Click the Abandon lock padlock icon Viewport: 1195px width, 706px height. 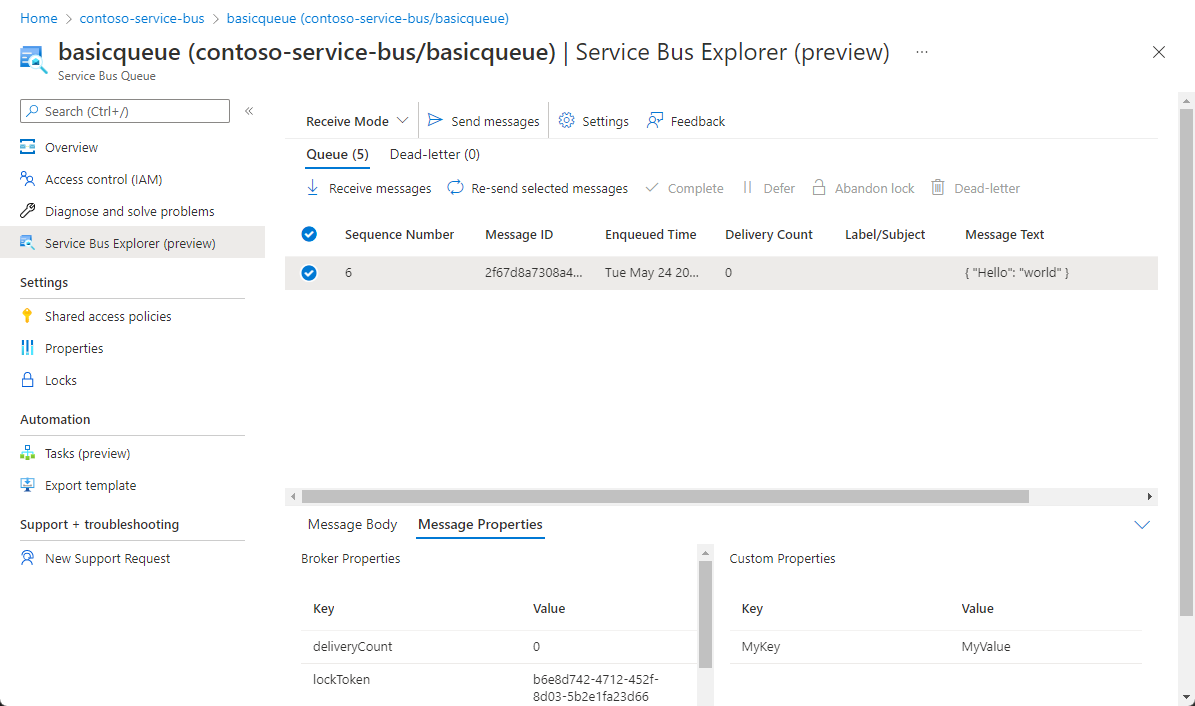819,188
